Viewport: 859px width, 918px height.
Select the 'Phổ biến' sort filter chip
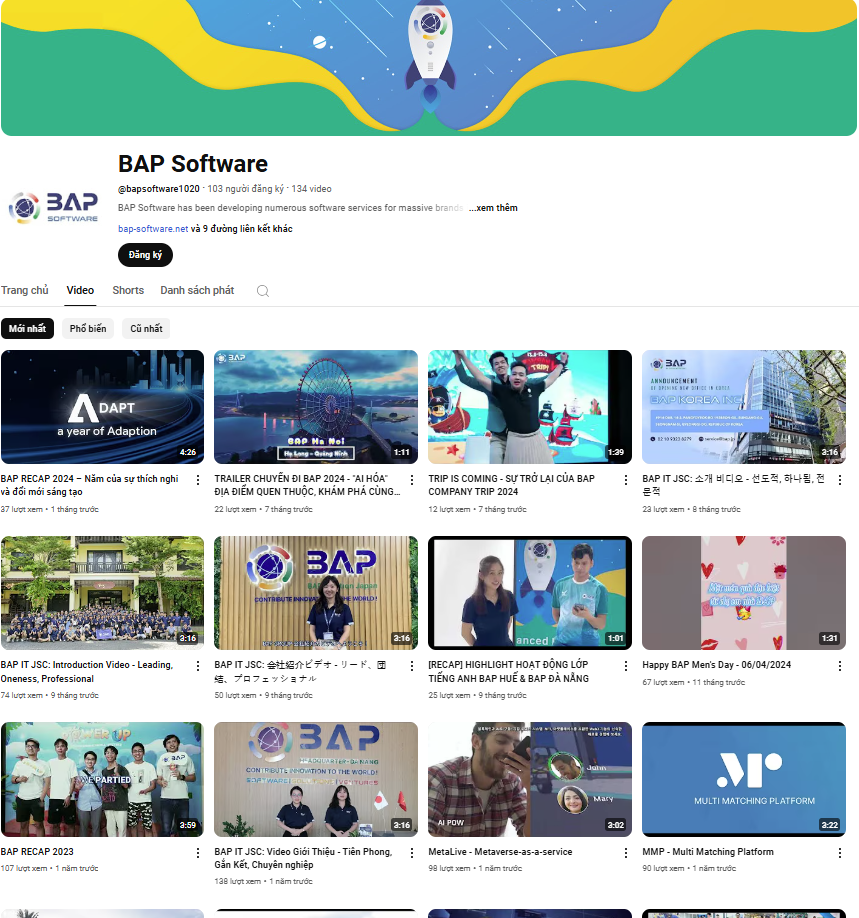coord(88,329)
